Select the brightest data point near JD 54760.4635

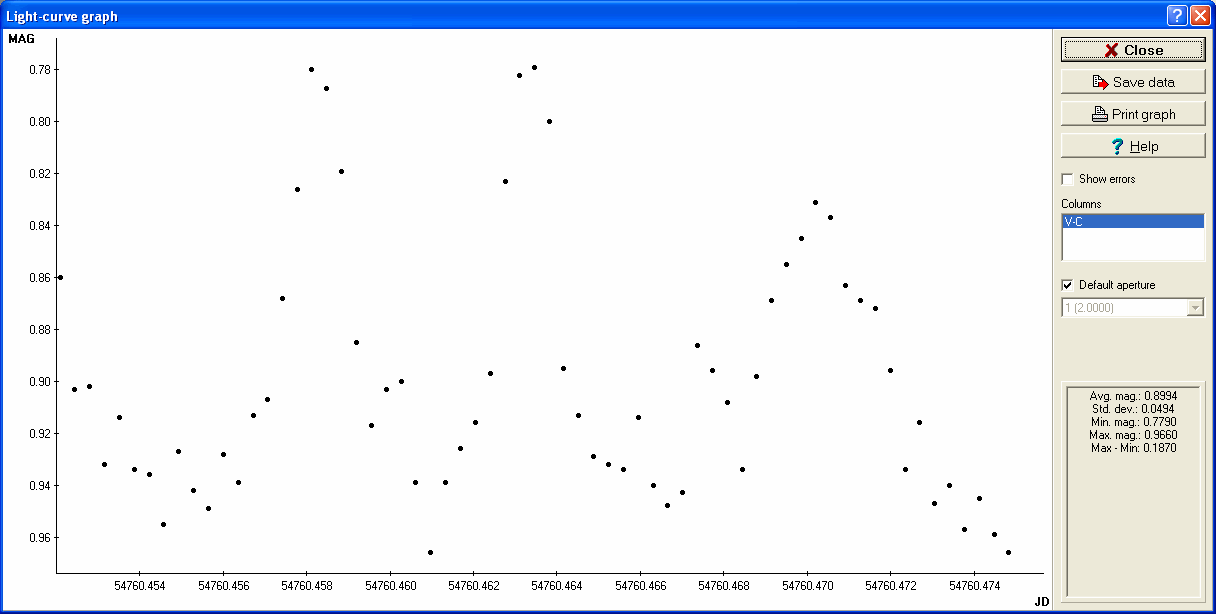(x=534, y=67)
